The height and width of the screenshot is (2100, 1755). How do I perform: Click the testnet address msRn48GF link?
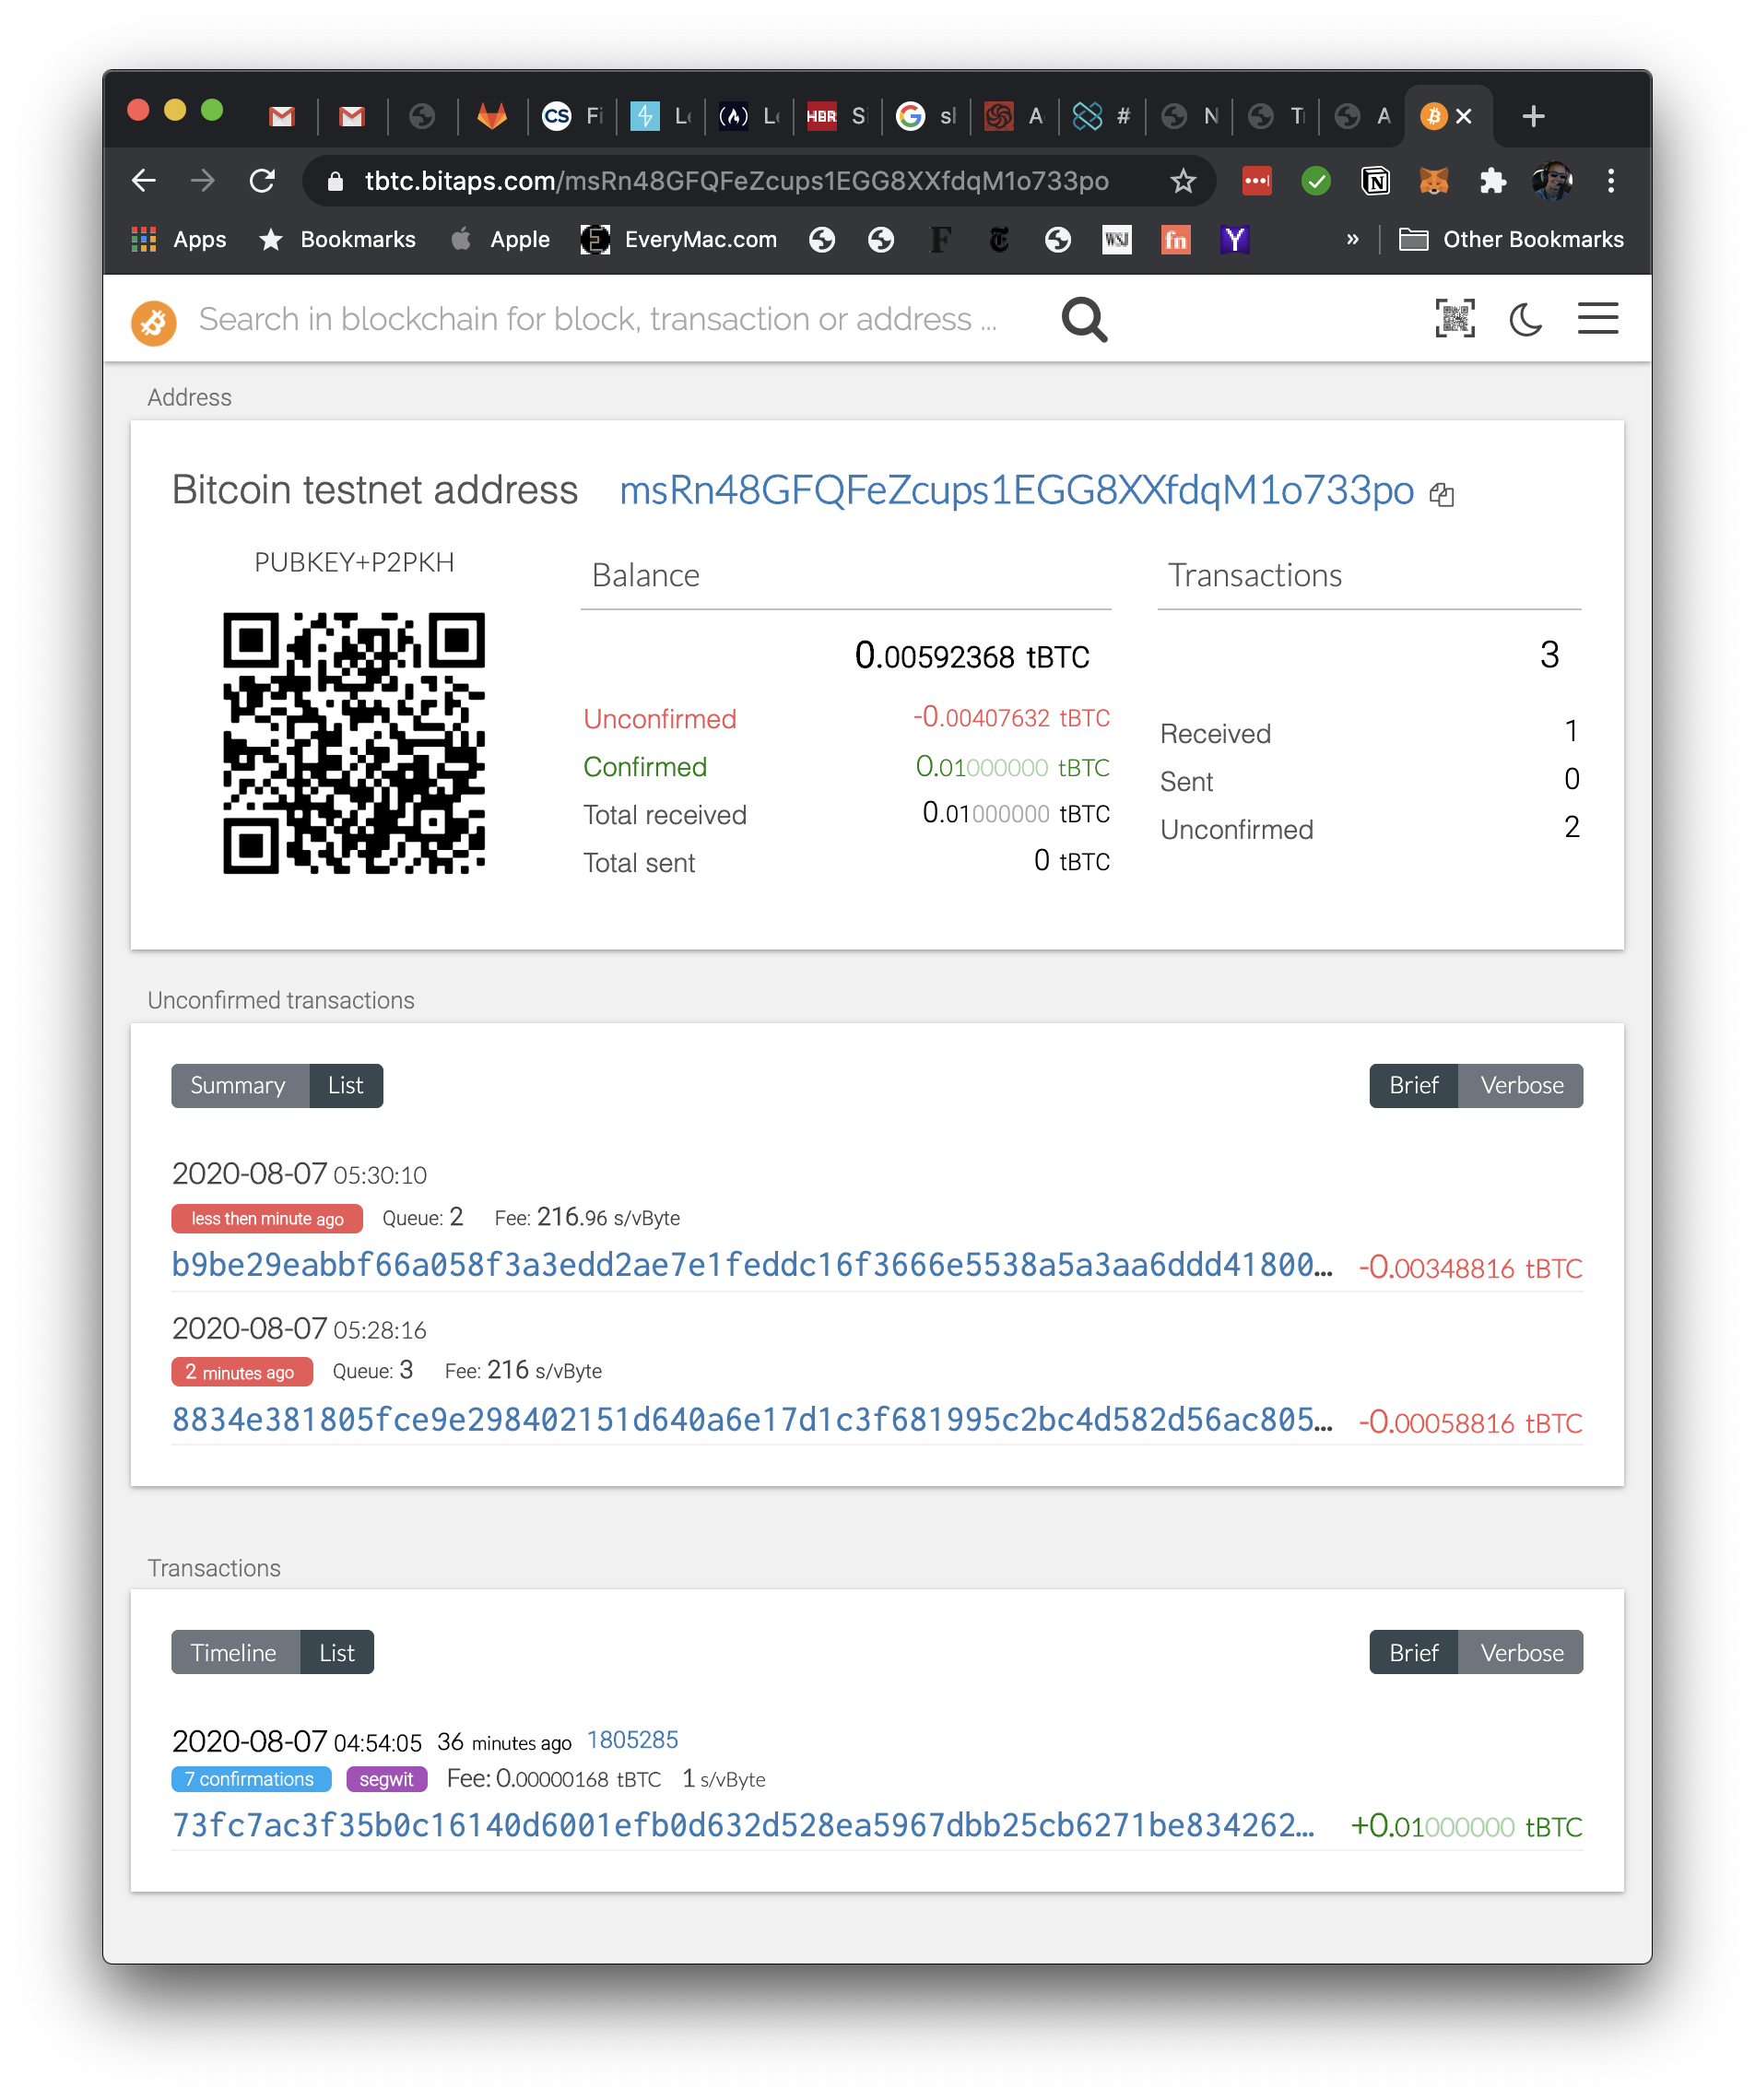tap(1016, 491)
